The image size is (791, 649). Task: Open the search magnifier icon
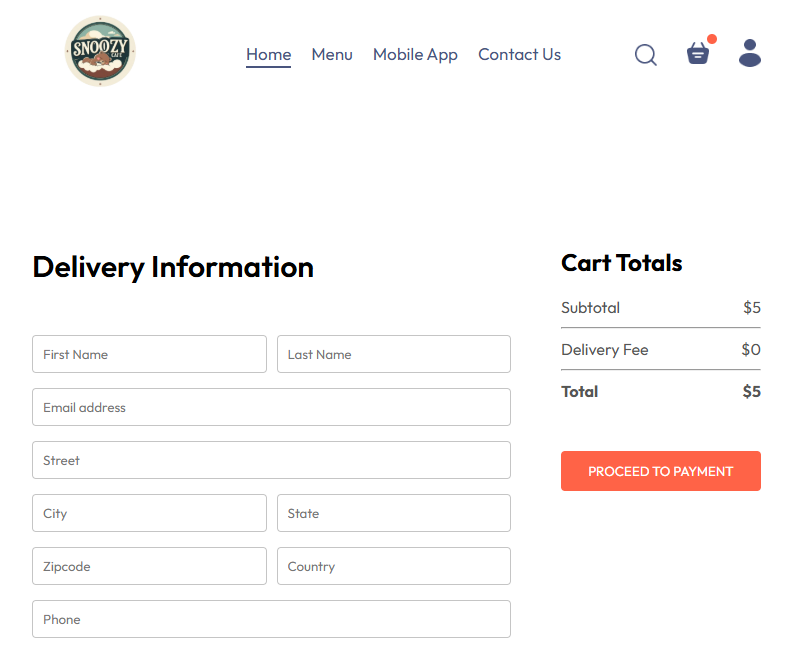(x=646, y=54)
